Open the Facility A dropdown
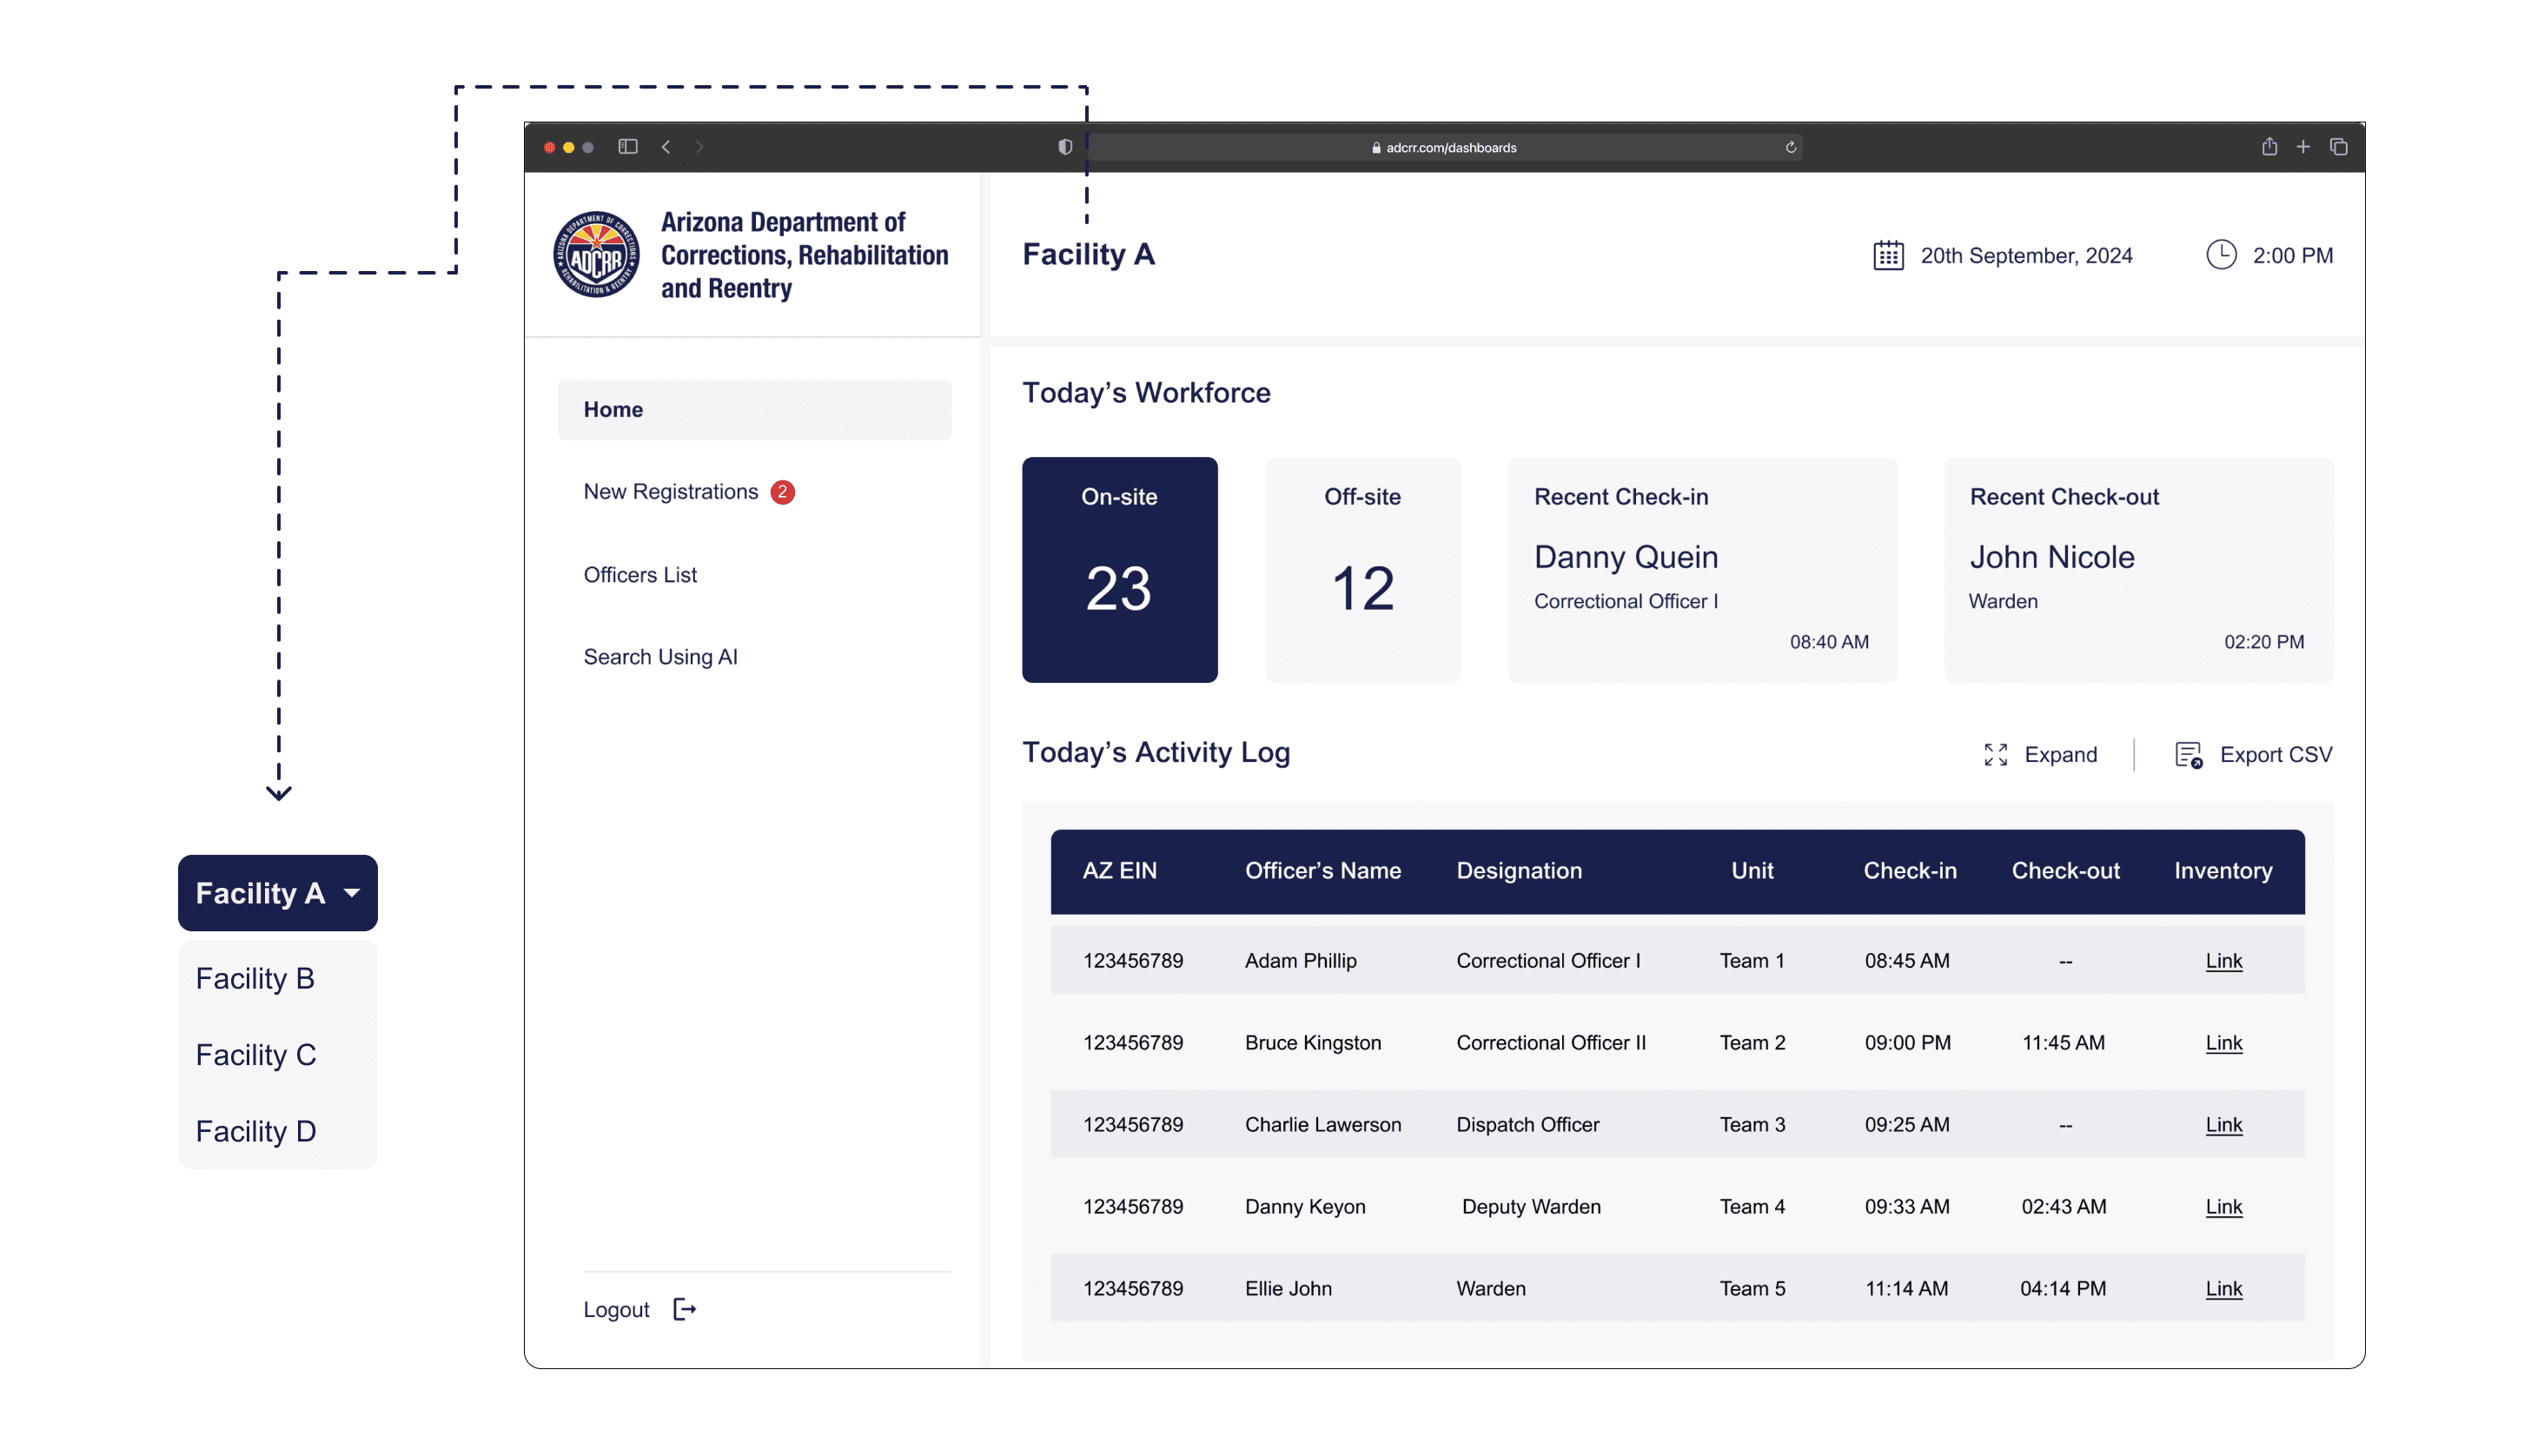Image resolution: width=2544 pixels, height=1456 pixels. click(x=278, y=893)
